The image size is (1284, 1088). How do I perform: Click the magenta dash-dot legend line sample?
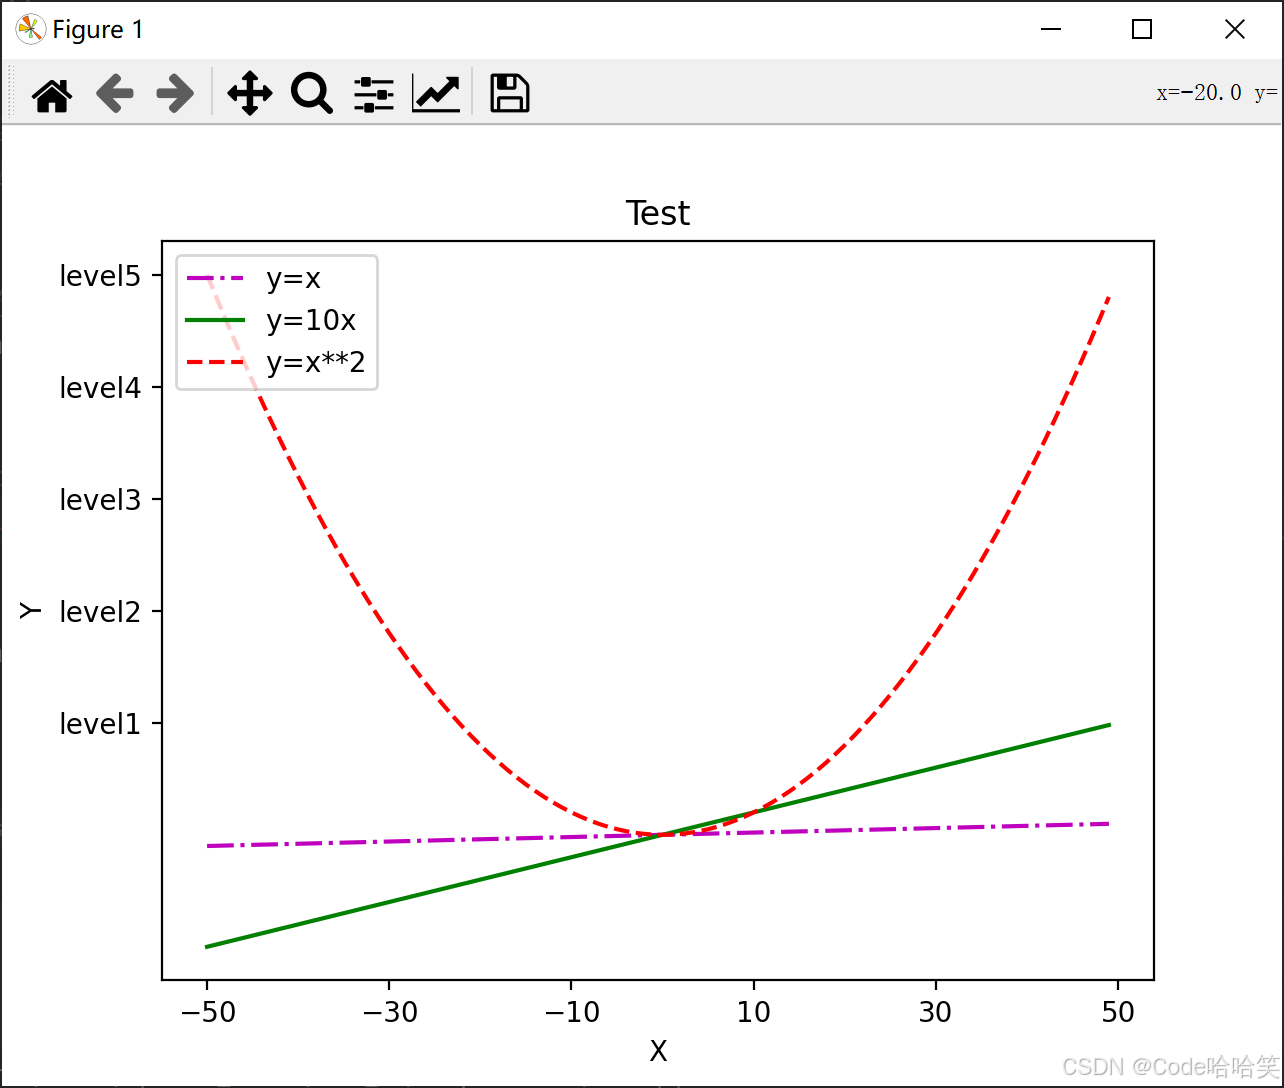tap(216, 279)
